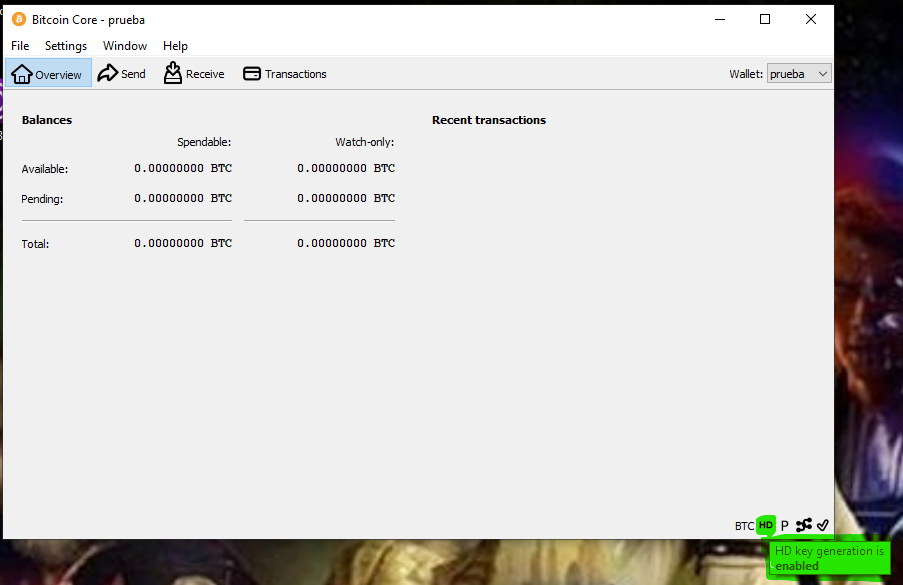The image size is (903, 585).
Task: Open the Help menu
Action: 175,46
